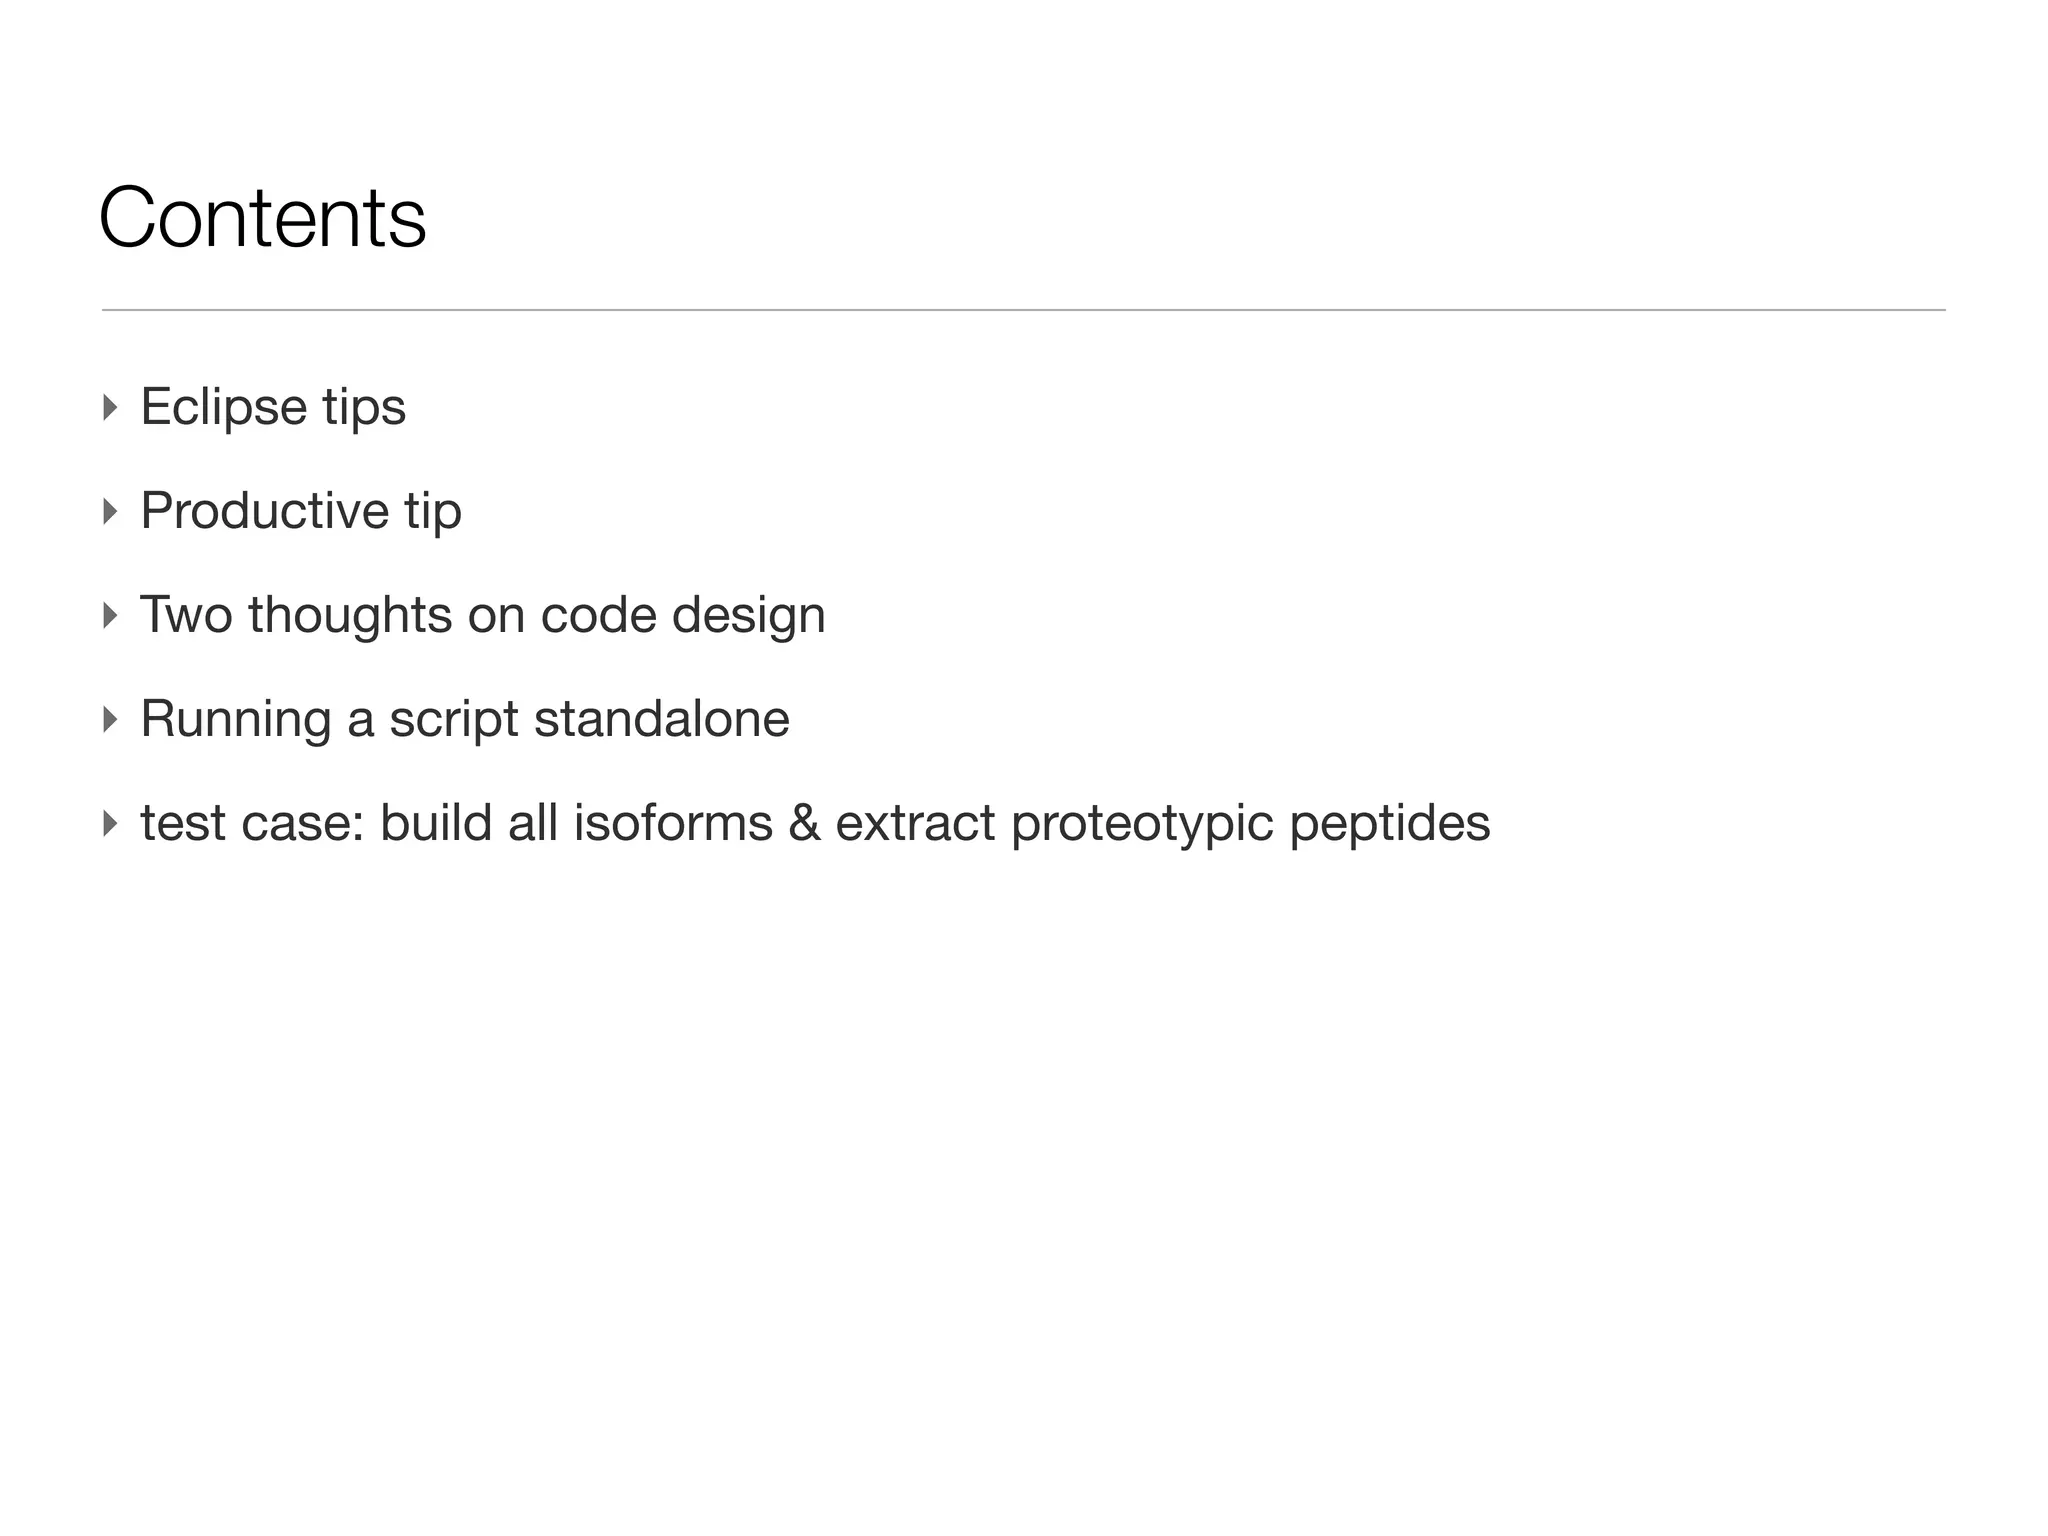Screen dimensions: 2048x1536
Task: Click the word 'standalone' in fourth bullet
Action: (662, 719)
